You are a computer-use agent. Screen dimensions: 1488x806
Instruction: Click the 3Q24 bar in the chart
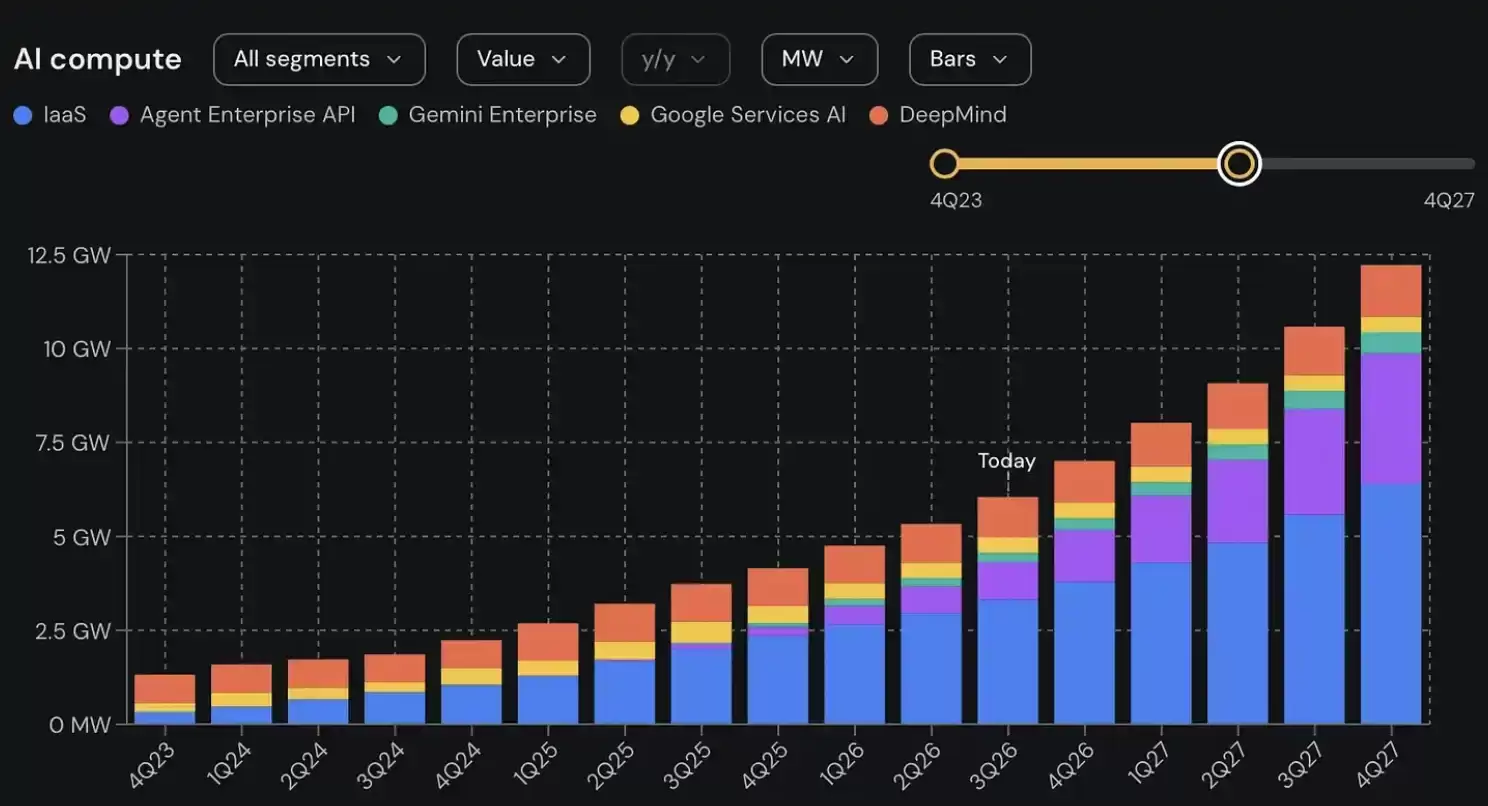(x=395, y=689)
